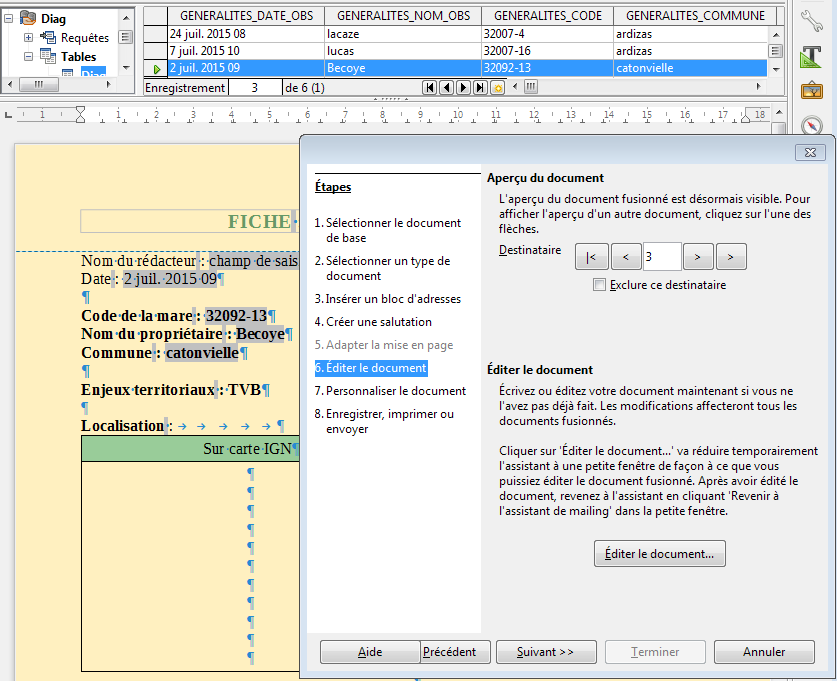The image size is (837, 681).
Task: Select step 1 Sélectionner le document de base
Action: click(388, 230)
